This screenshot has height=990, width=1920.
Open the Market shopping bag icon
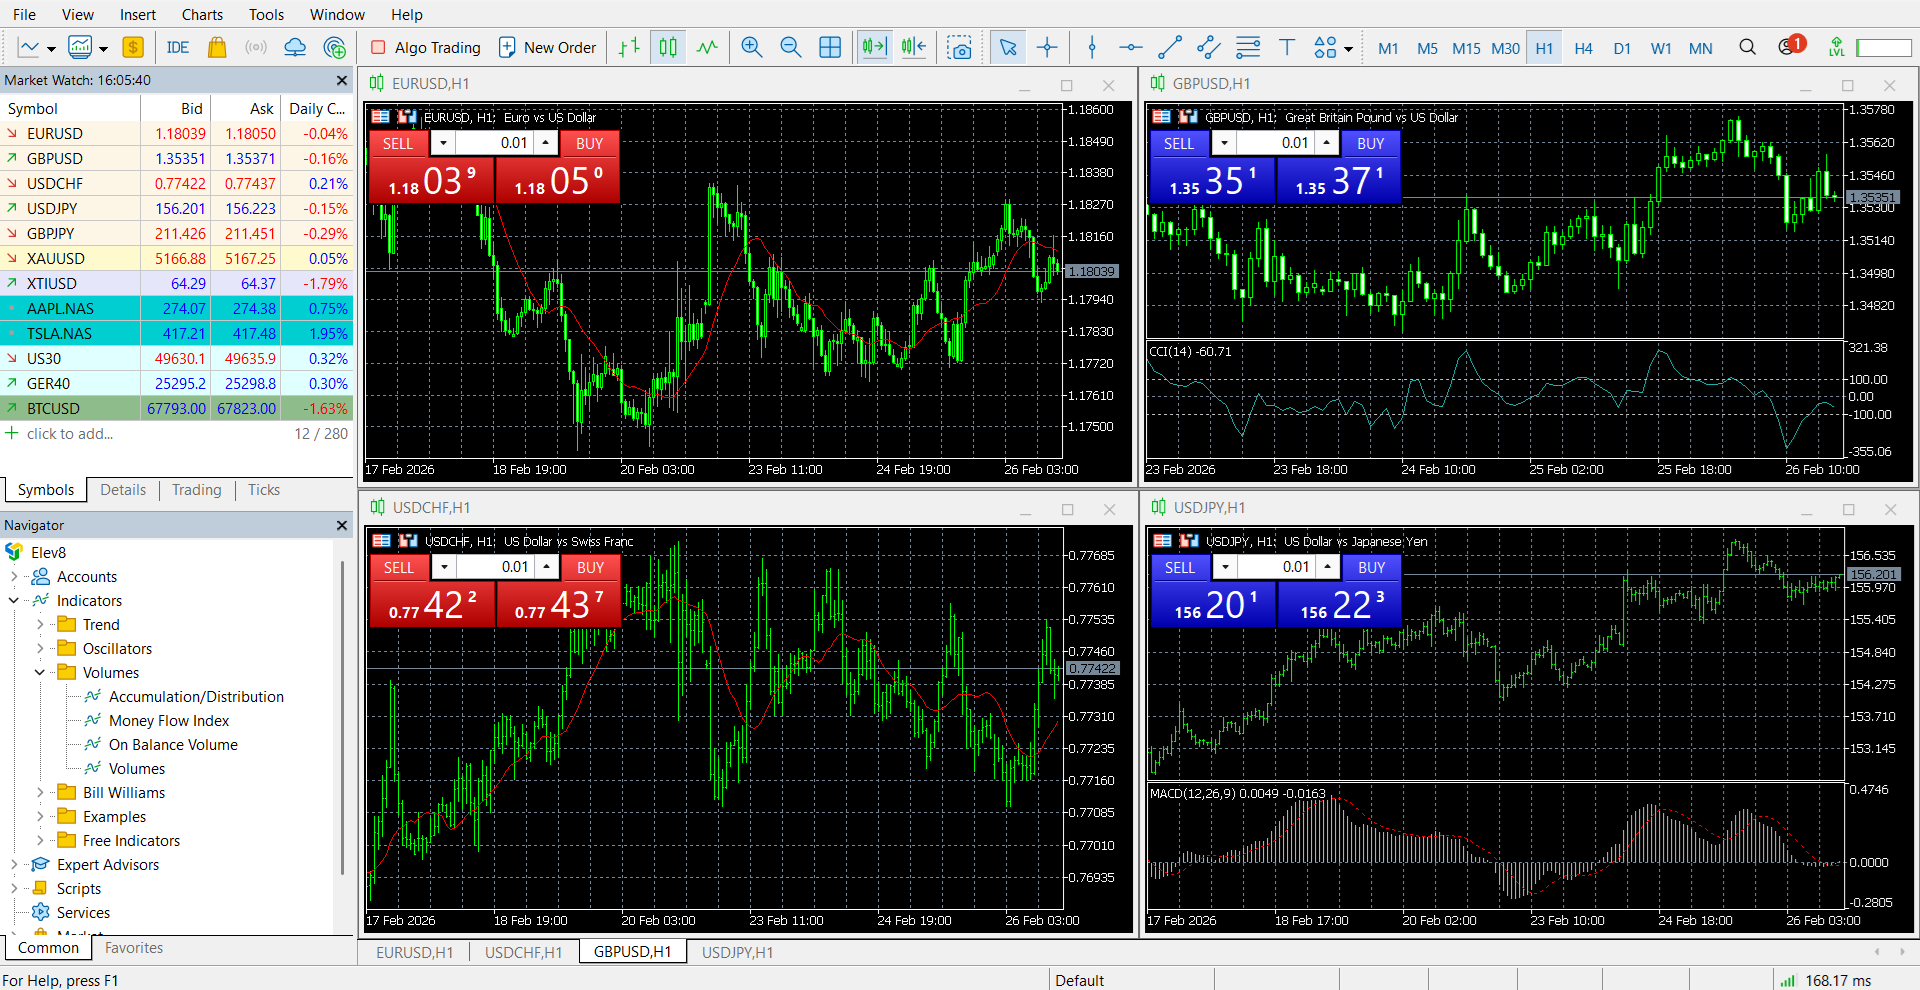click(x=217, y=47)
